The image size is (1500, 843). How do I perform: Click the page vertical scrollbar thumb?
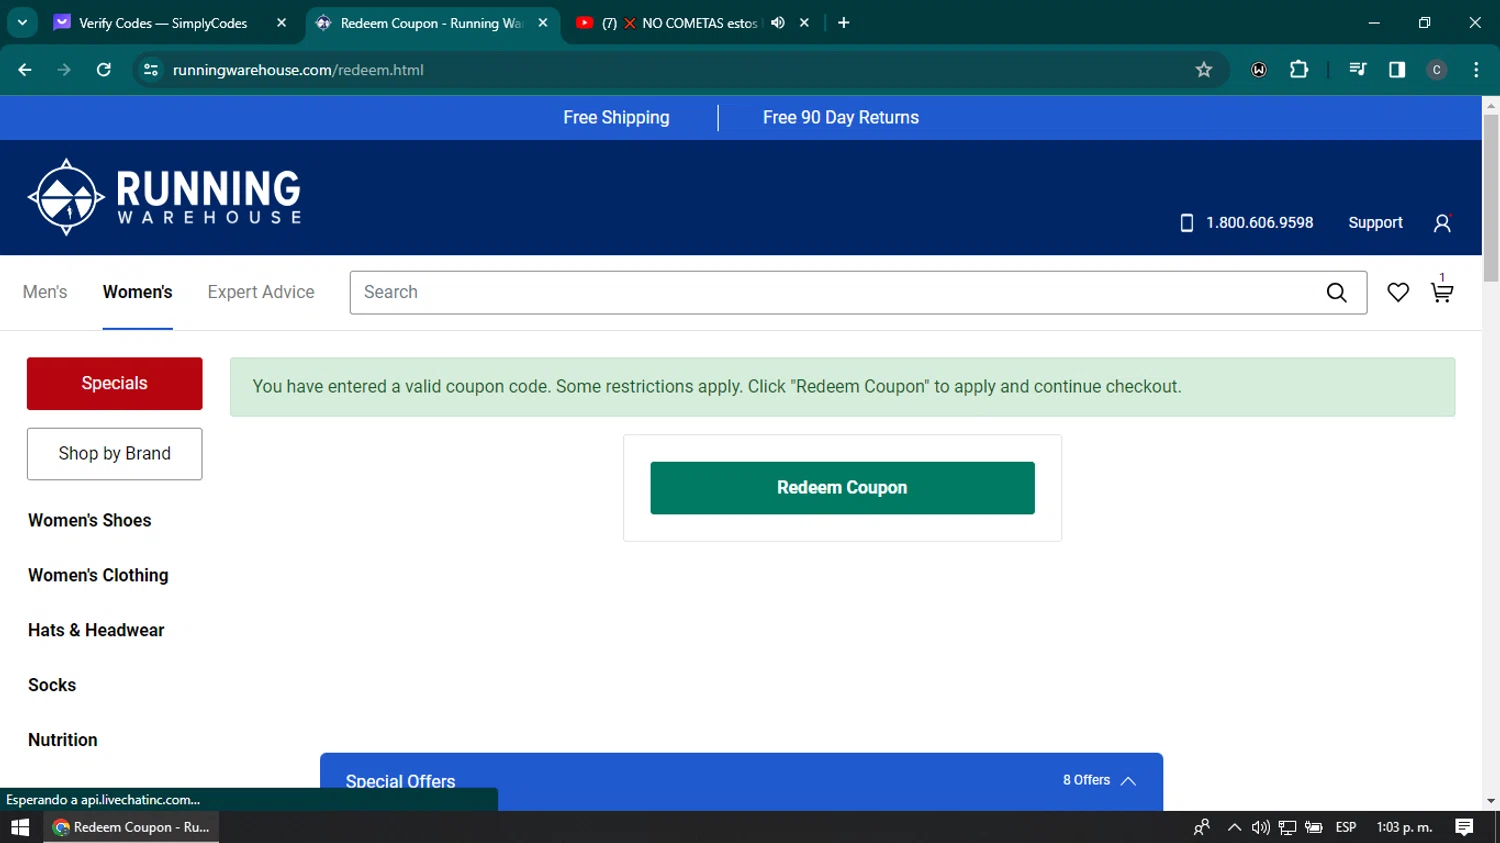(x=1491, y=198)
